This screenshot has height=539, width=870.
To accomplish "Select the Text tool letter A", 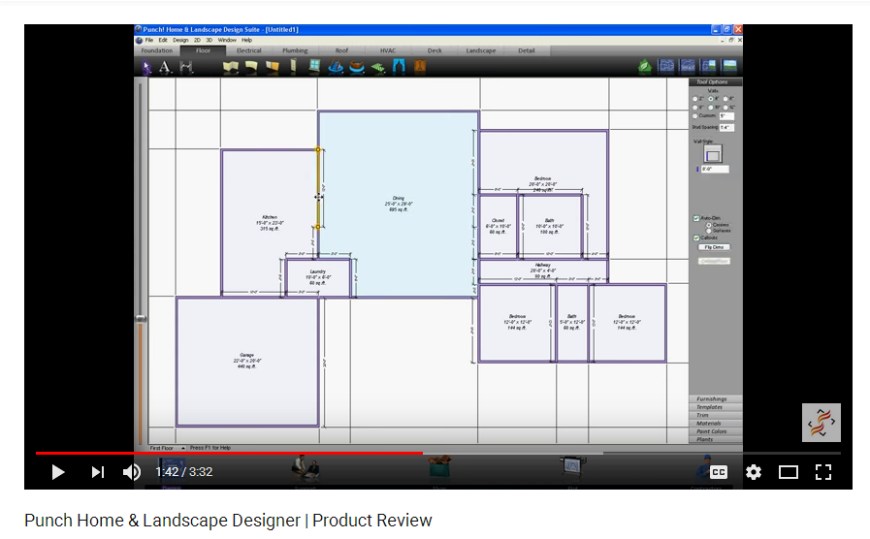I will (x=165, y=68).
